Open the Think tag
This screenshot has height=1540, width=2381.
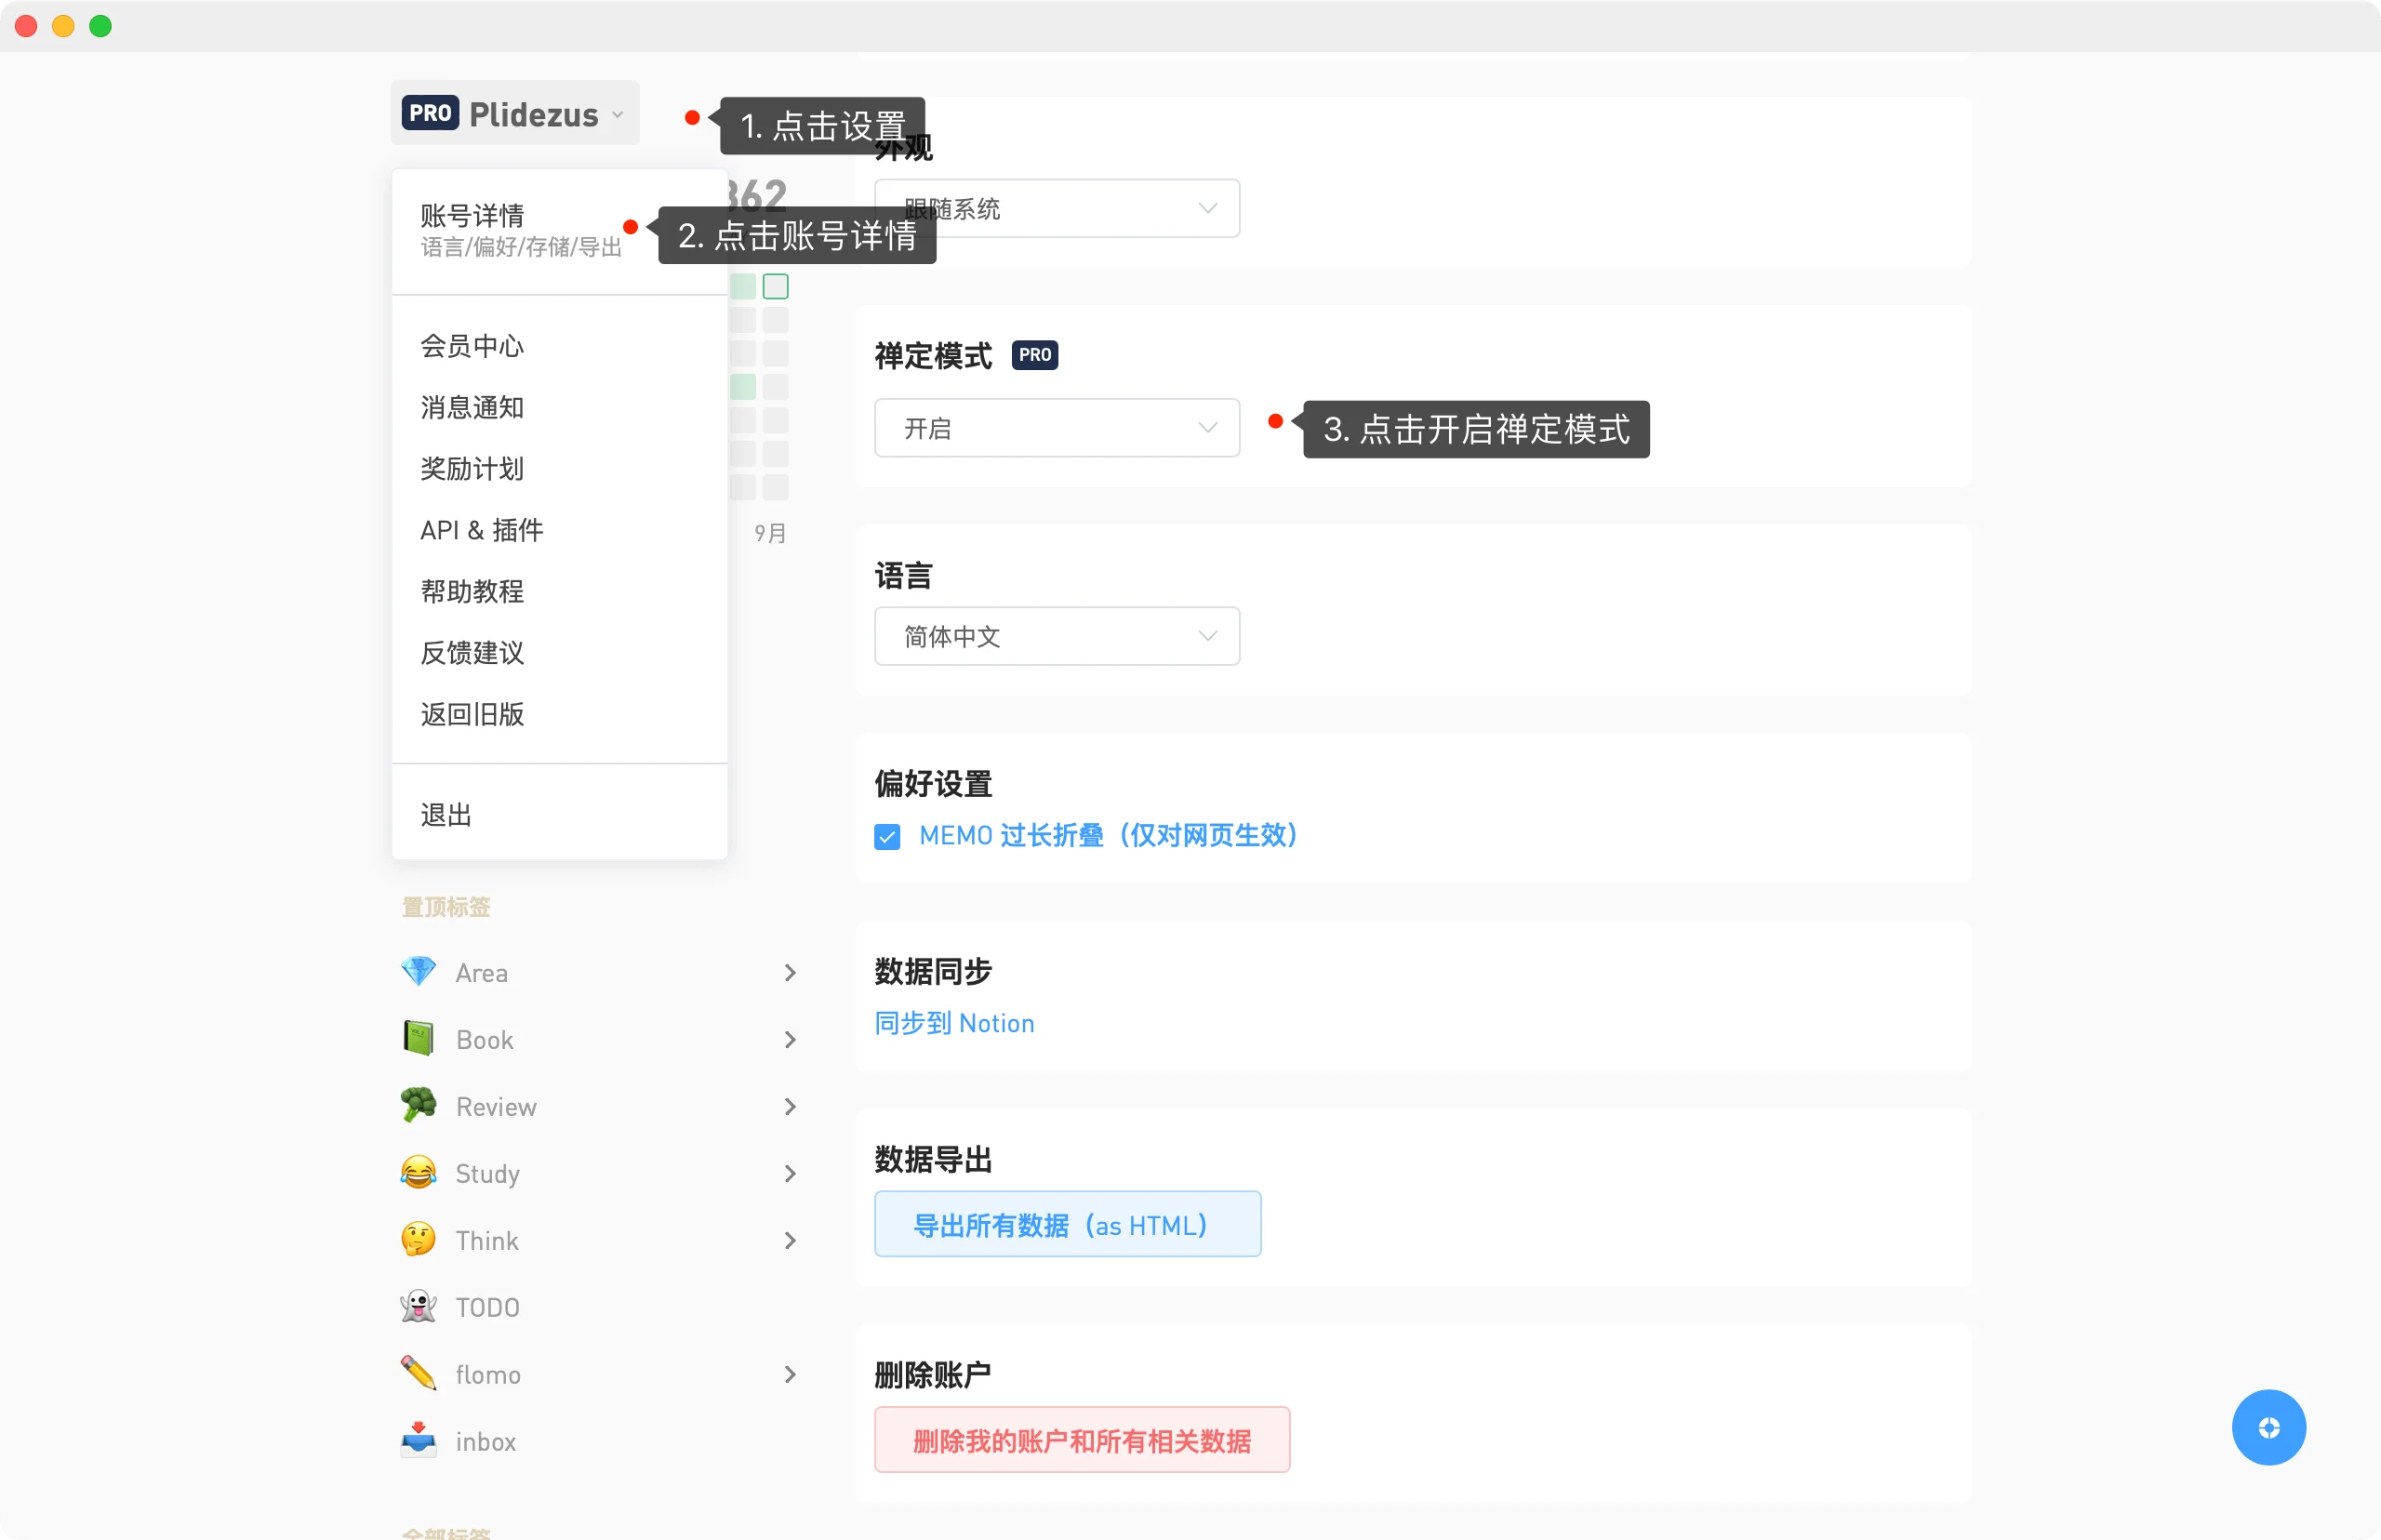tap(487, 1241)
